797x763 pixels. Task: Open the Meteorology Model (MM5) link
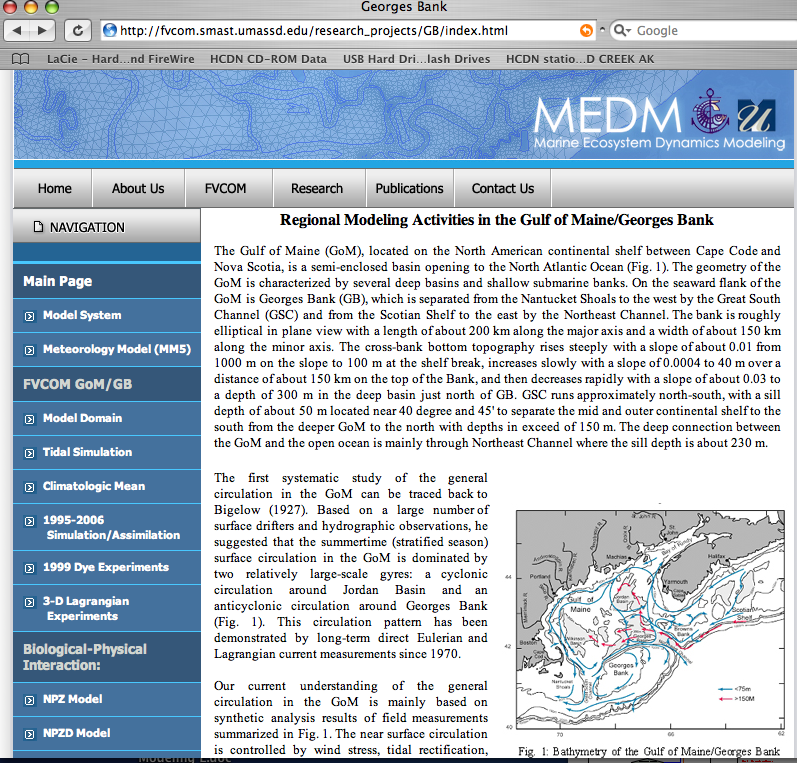tap(117, 349)
